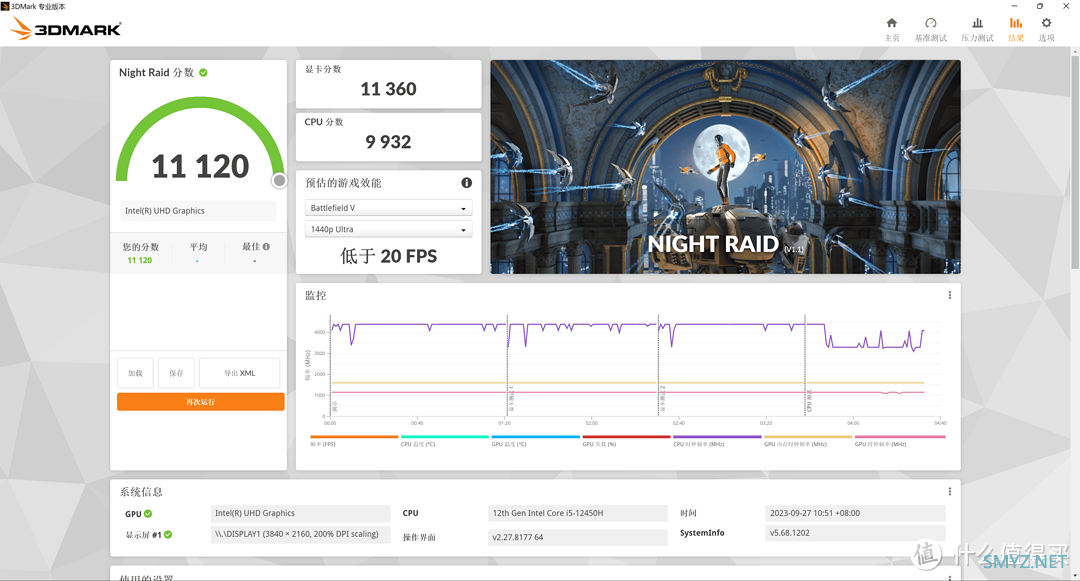Screen dimensions: 1080x581
Task: Click the CPU 分数 9 932 score card
Action: pyautogui.click(x=388, y=137)
